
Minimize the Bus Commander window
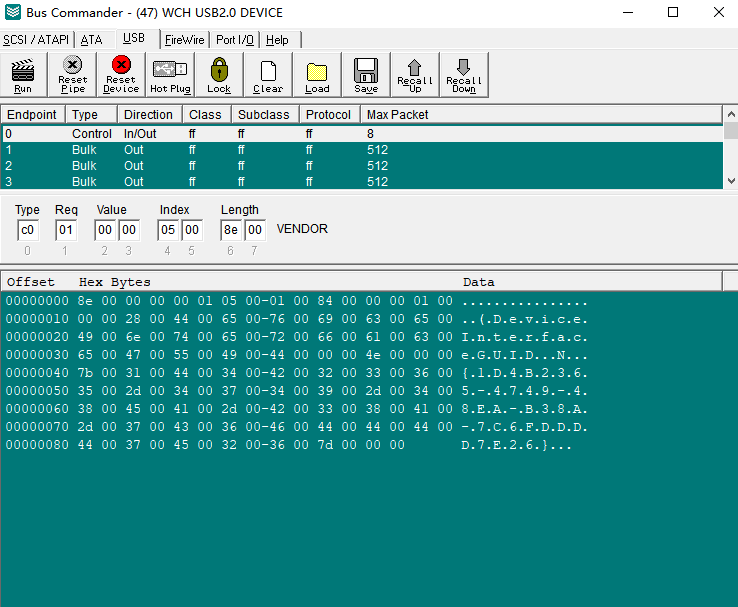(628, 12)
